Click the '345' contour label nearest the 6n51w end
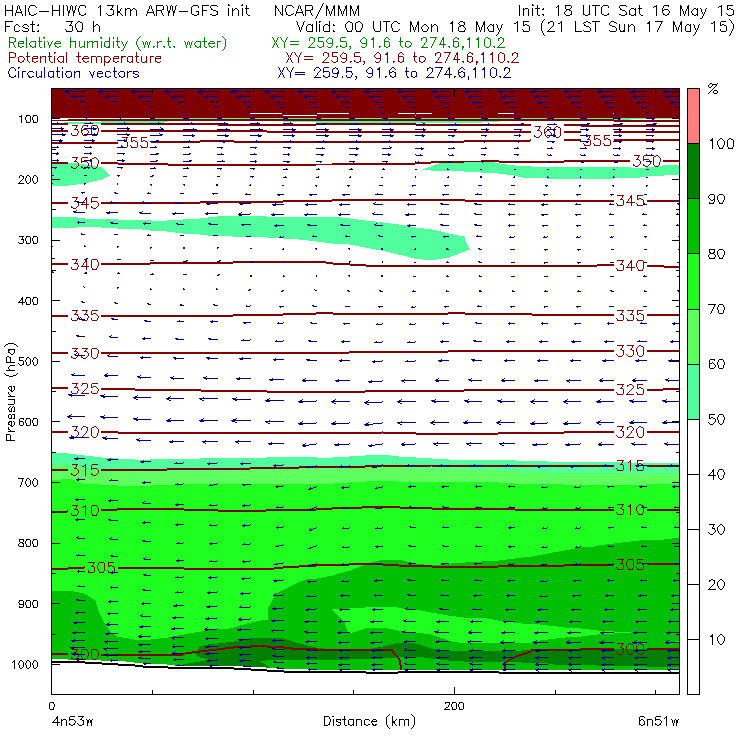740x740 pixels. pyautogui.click(x=630, y=201)
